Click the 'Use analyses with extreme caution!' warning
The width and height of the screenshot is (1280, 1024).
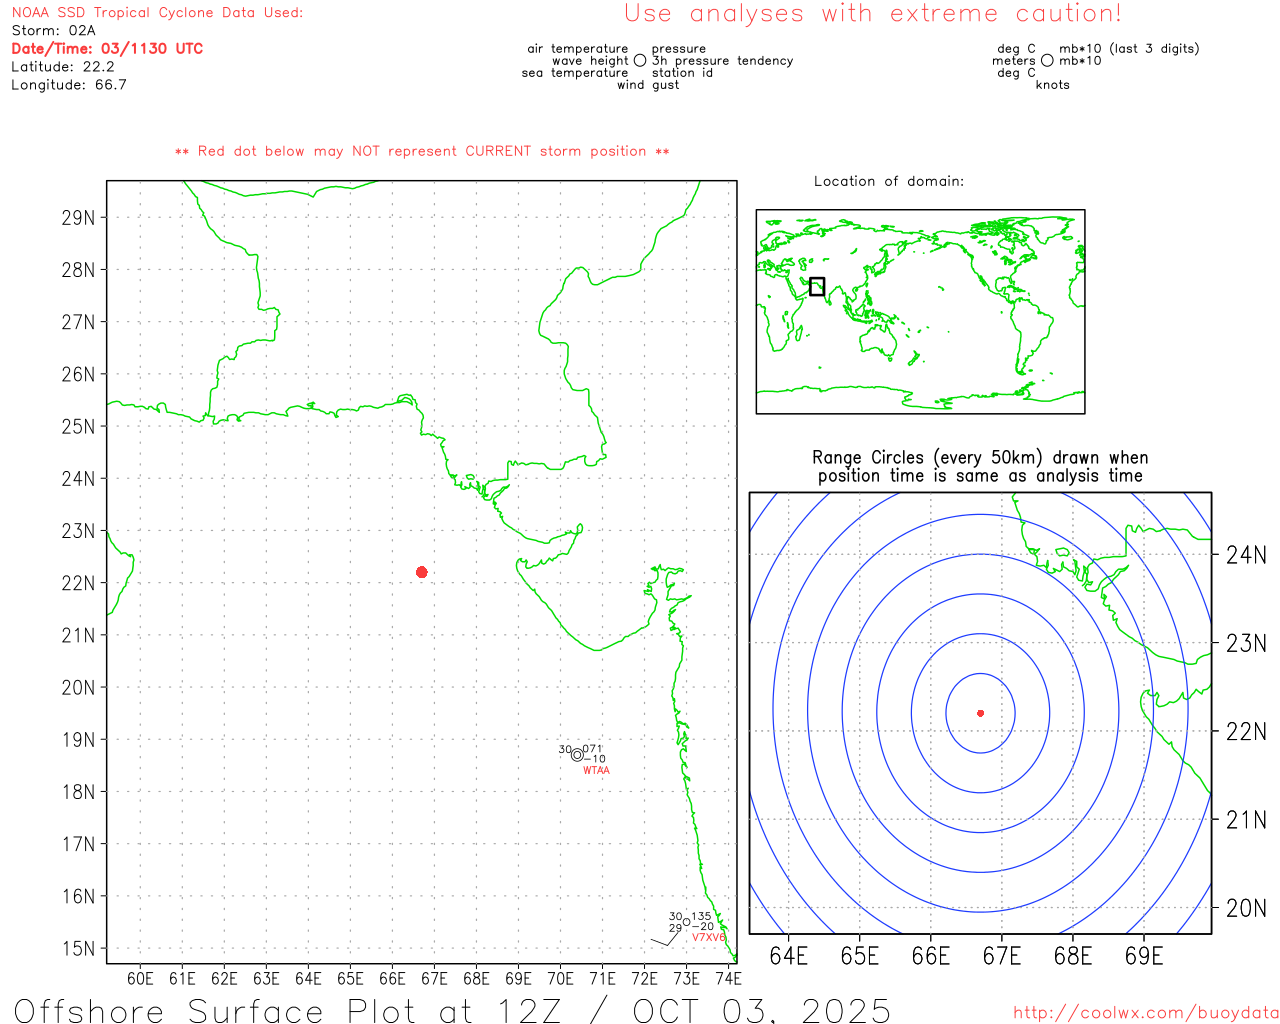click(x=873, y=14)
